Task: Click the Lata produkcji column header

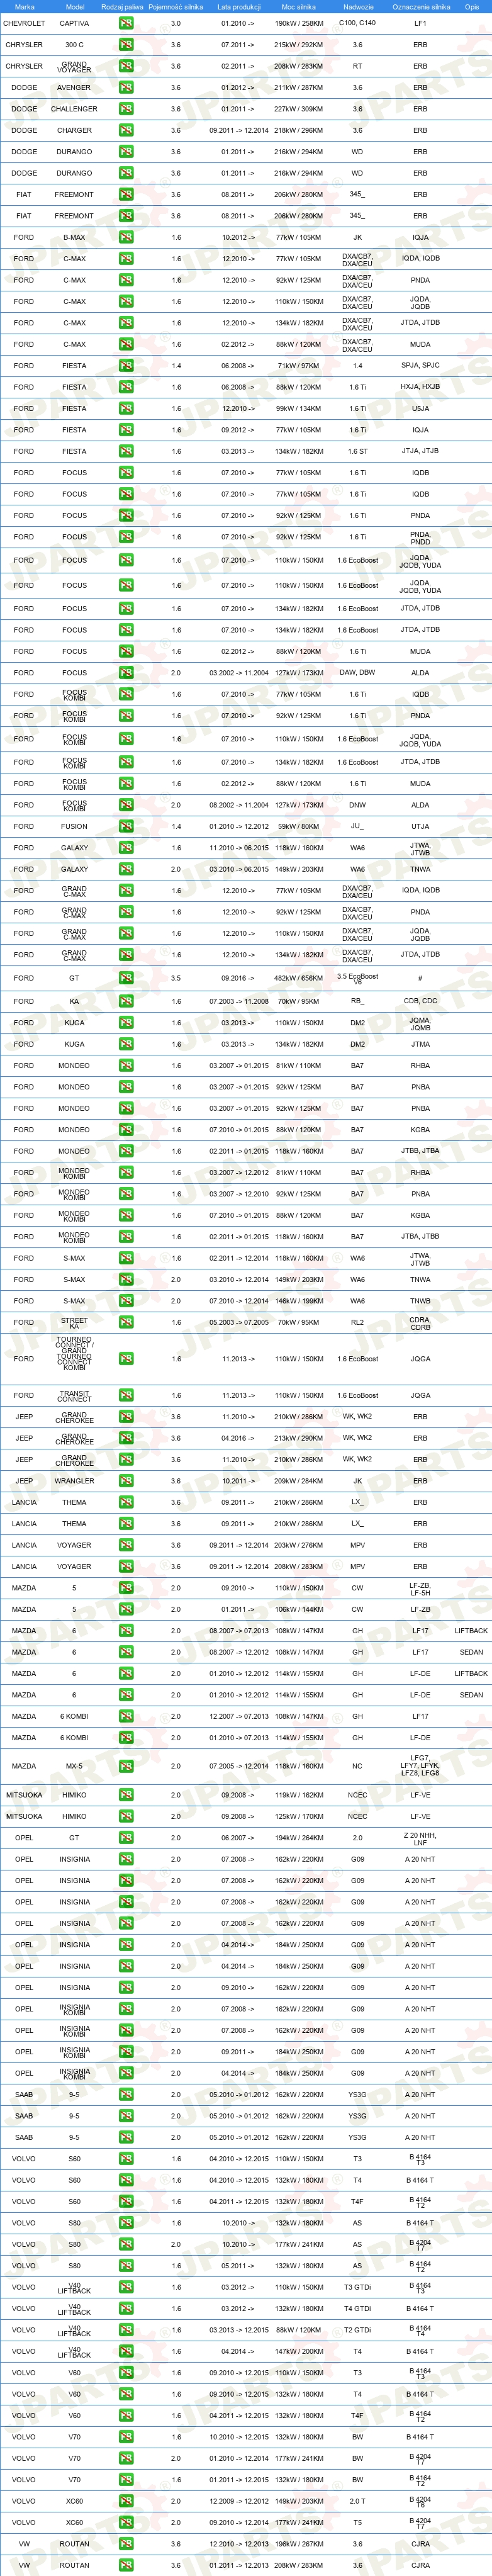Action: click(x=238, y=7)
